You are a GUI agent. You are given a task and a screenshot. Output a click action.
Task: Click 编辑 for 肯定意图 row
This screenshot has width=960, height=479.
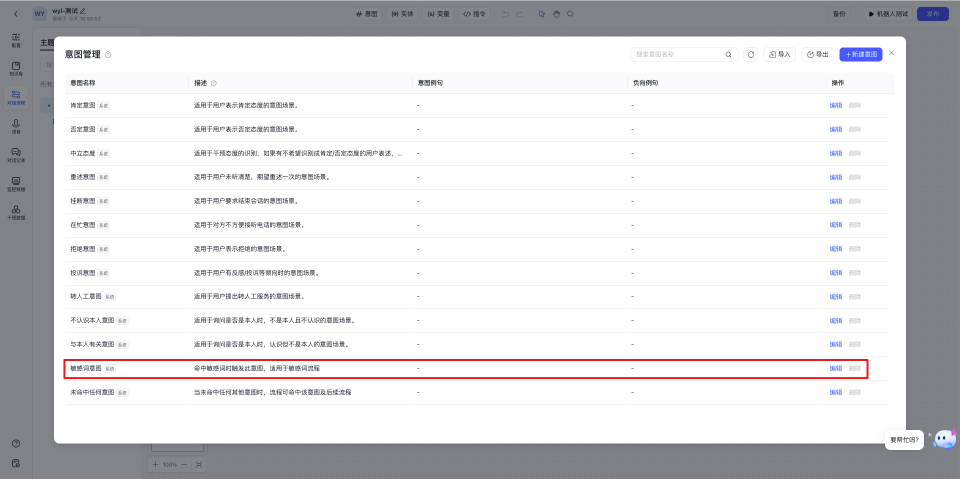click(835, 105)
